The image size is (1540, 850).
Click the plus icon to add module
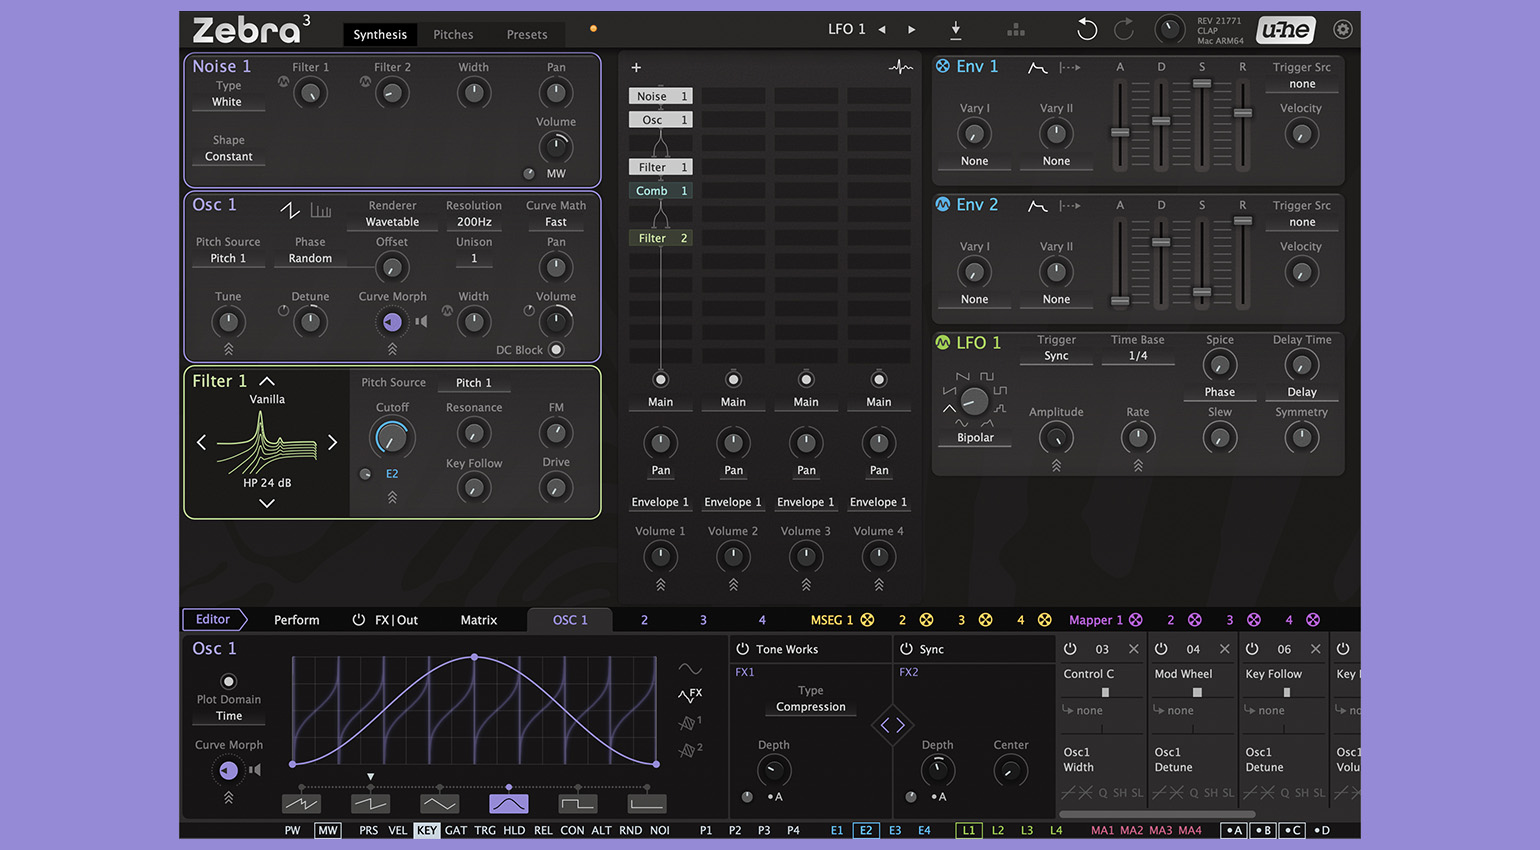[636, 68]
